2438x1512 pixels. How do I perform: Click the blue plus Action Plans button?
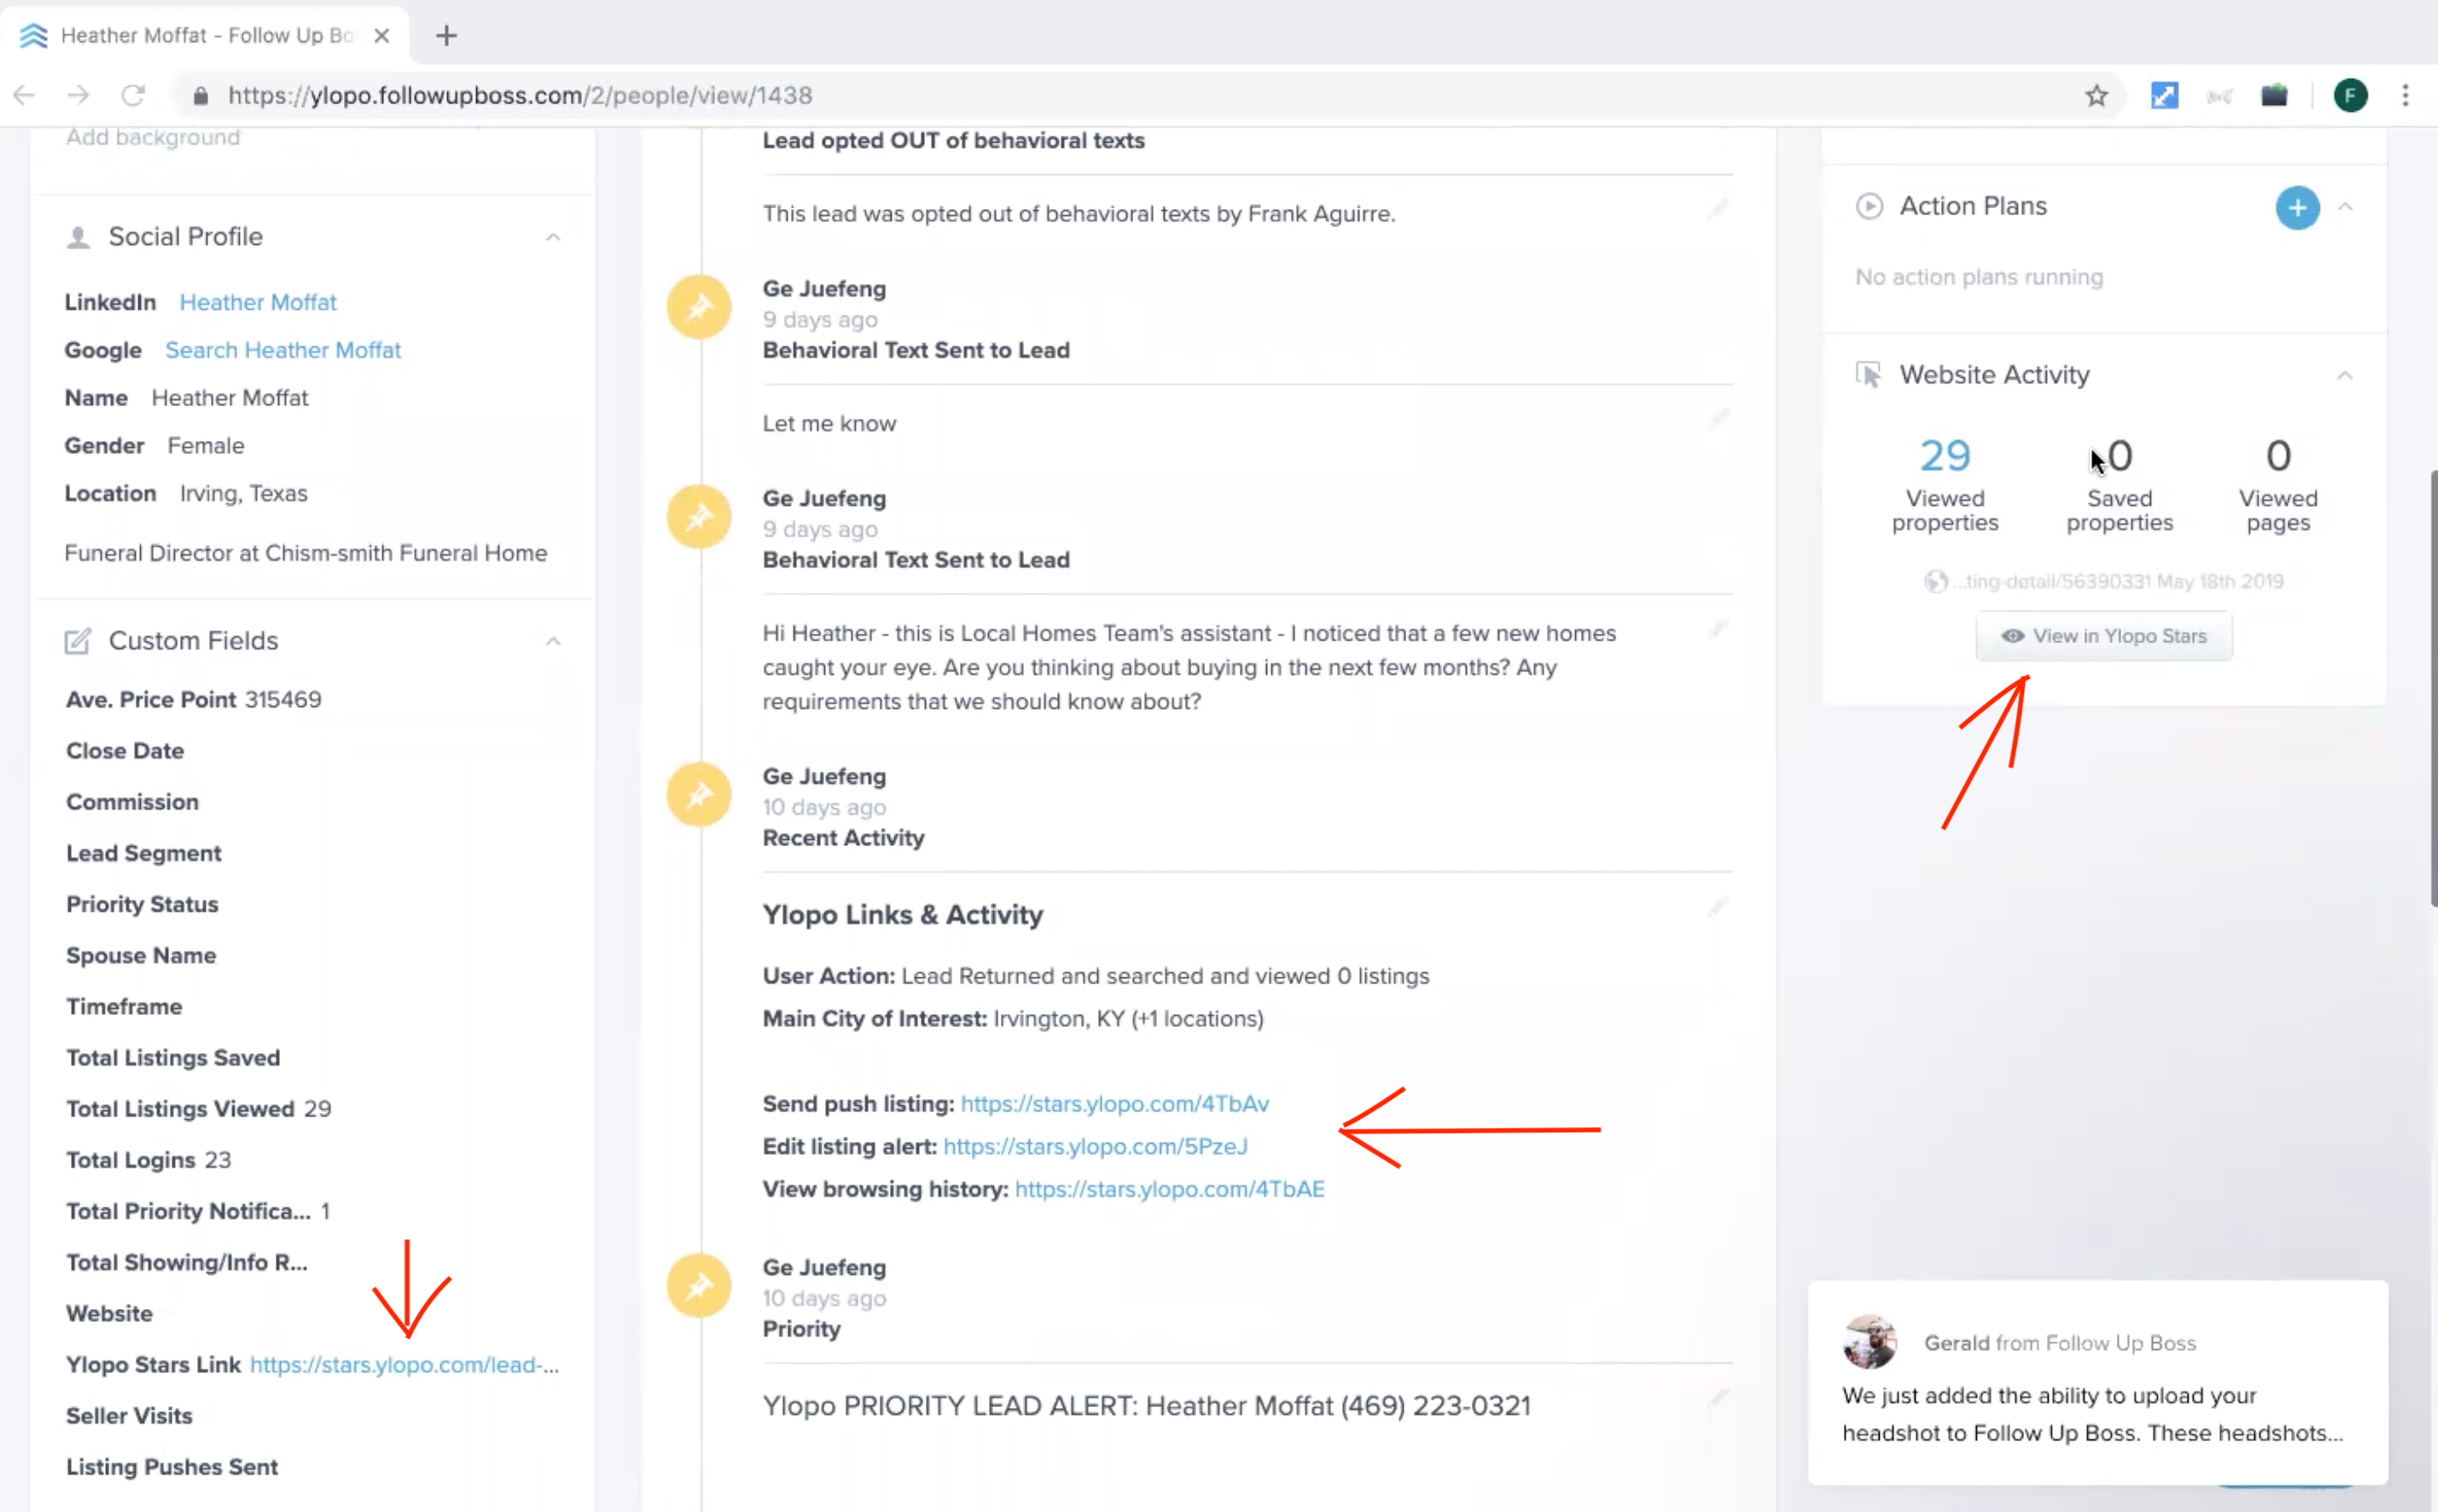point(2297,208)
